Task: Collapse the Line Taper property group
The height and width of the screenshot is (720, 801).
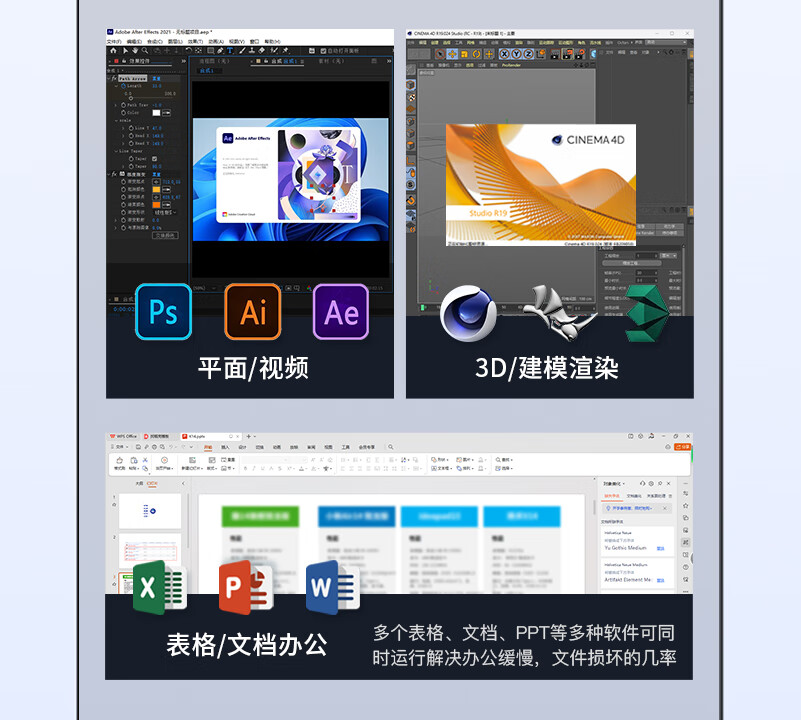Action: coord(116,151)
